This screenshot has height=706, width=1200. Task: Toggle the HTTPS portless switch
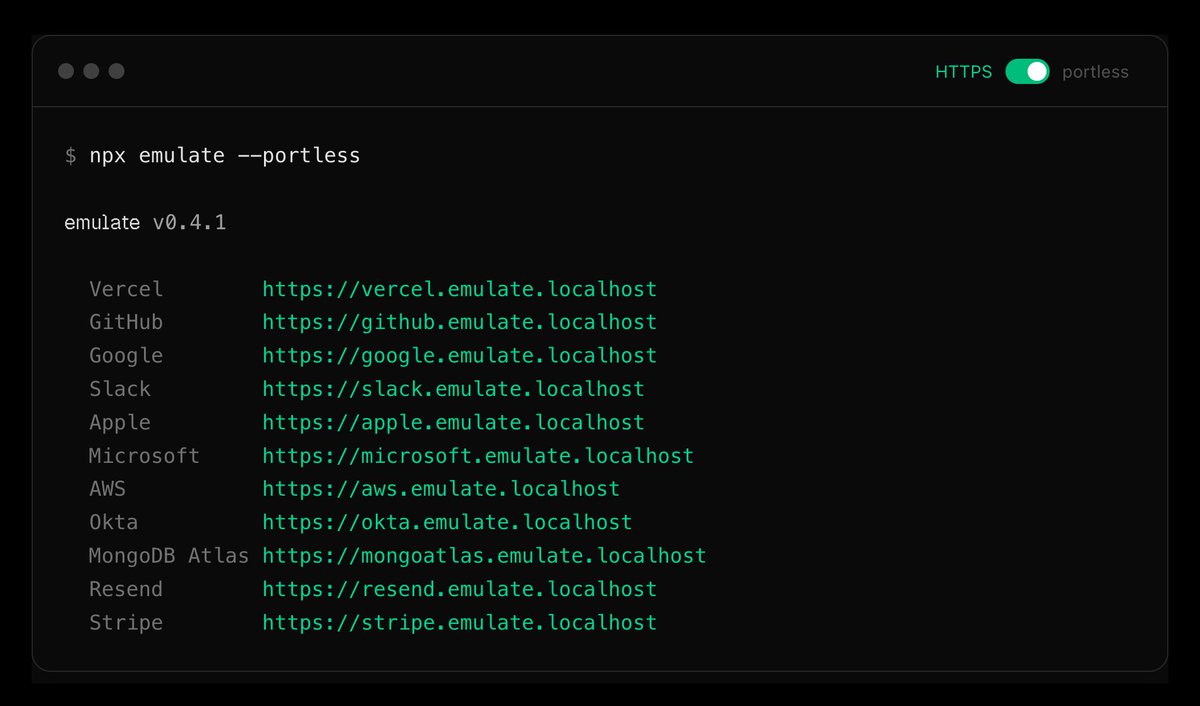tap(1027, 72)
